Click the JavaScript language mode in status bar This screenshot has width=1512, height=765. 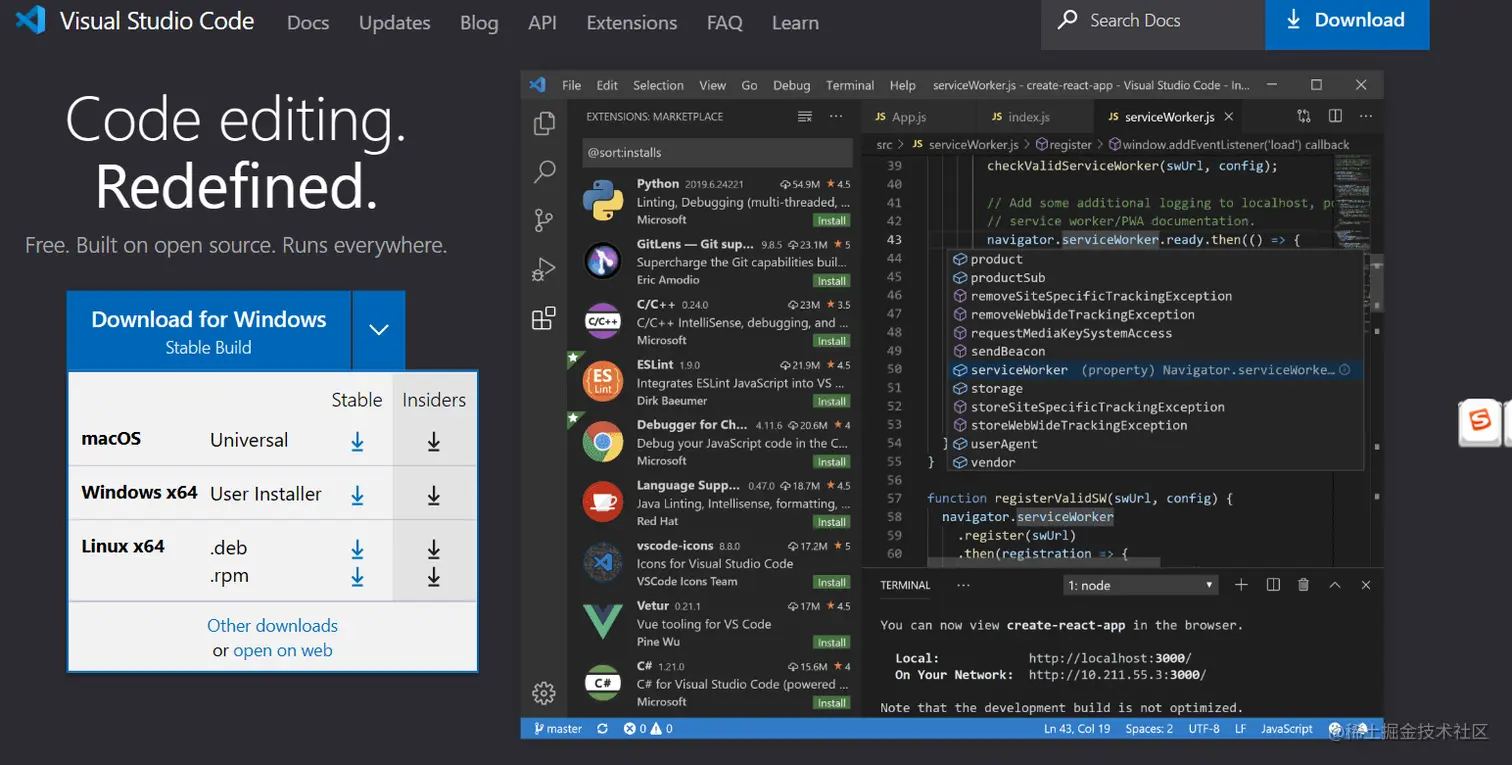[1287, 729]
